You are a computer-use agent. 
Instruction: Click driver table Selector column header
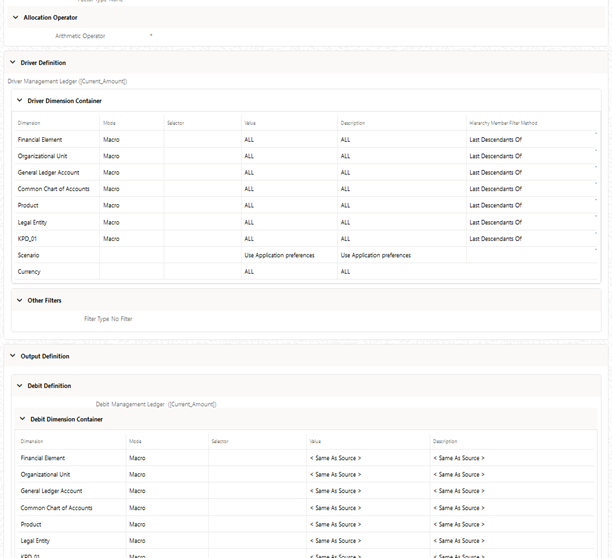[176, 123]
